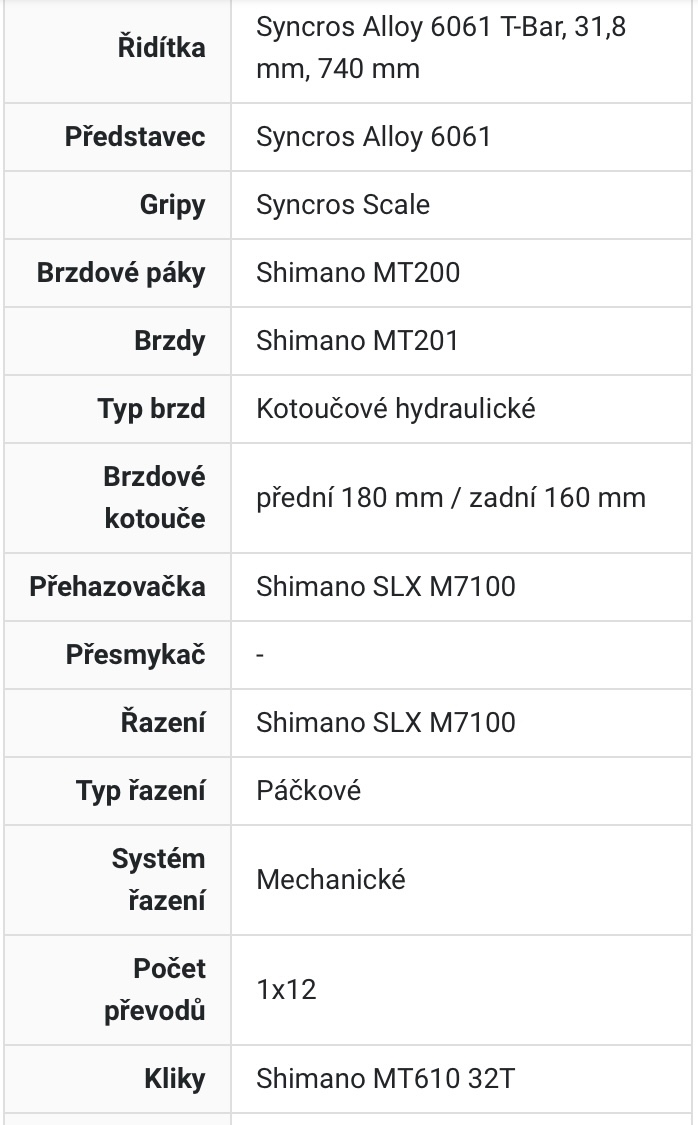The width and height of the screenshot is (698, 1125).
Task: Select the 1x12 gear count value
Action: coord(286,989)
